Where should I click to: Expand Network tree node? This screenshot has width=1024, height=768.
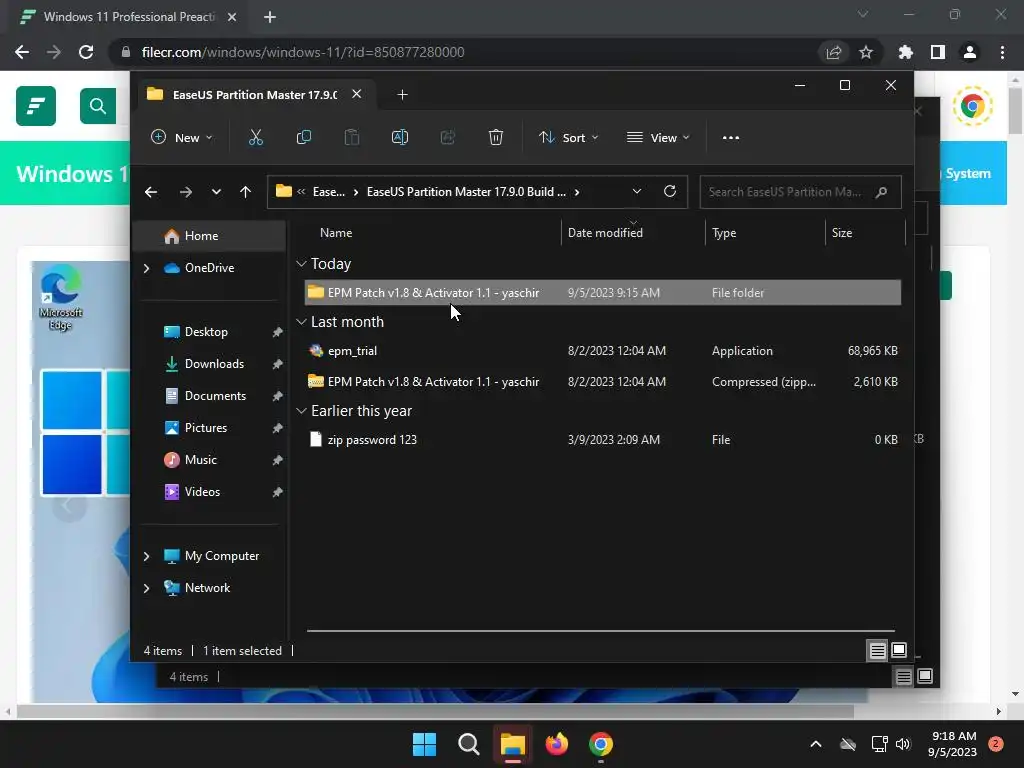tap(146, 588)
